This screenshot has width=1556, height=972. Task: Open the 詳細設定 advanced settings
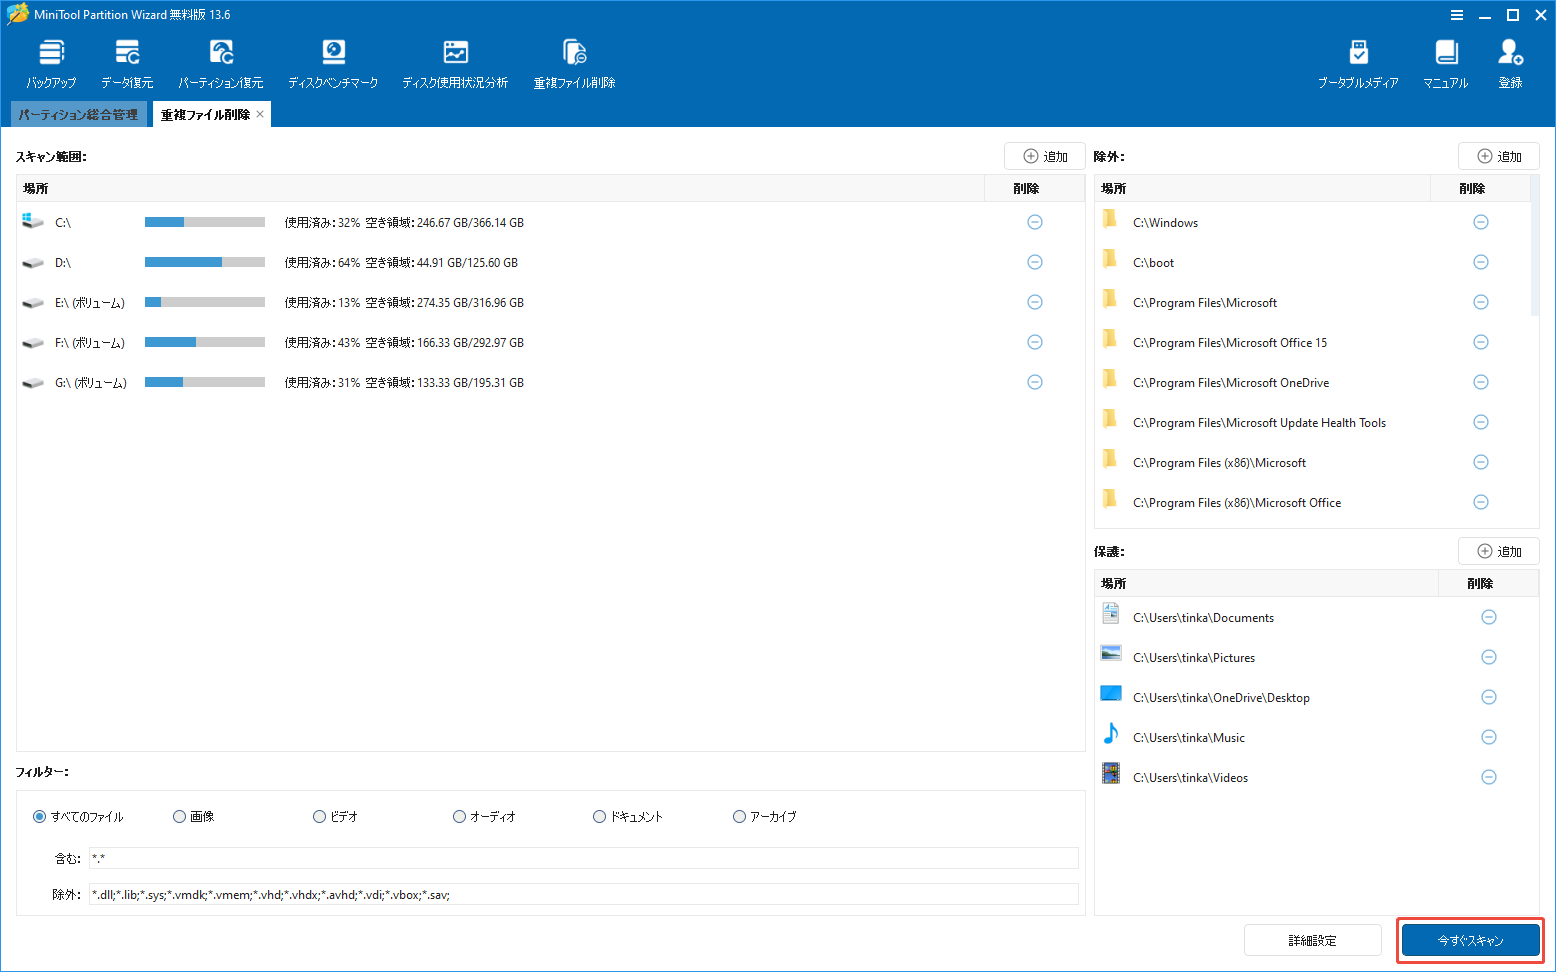point(1312,940)
